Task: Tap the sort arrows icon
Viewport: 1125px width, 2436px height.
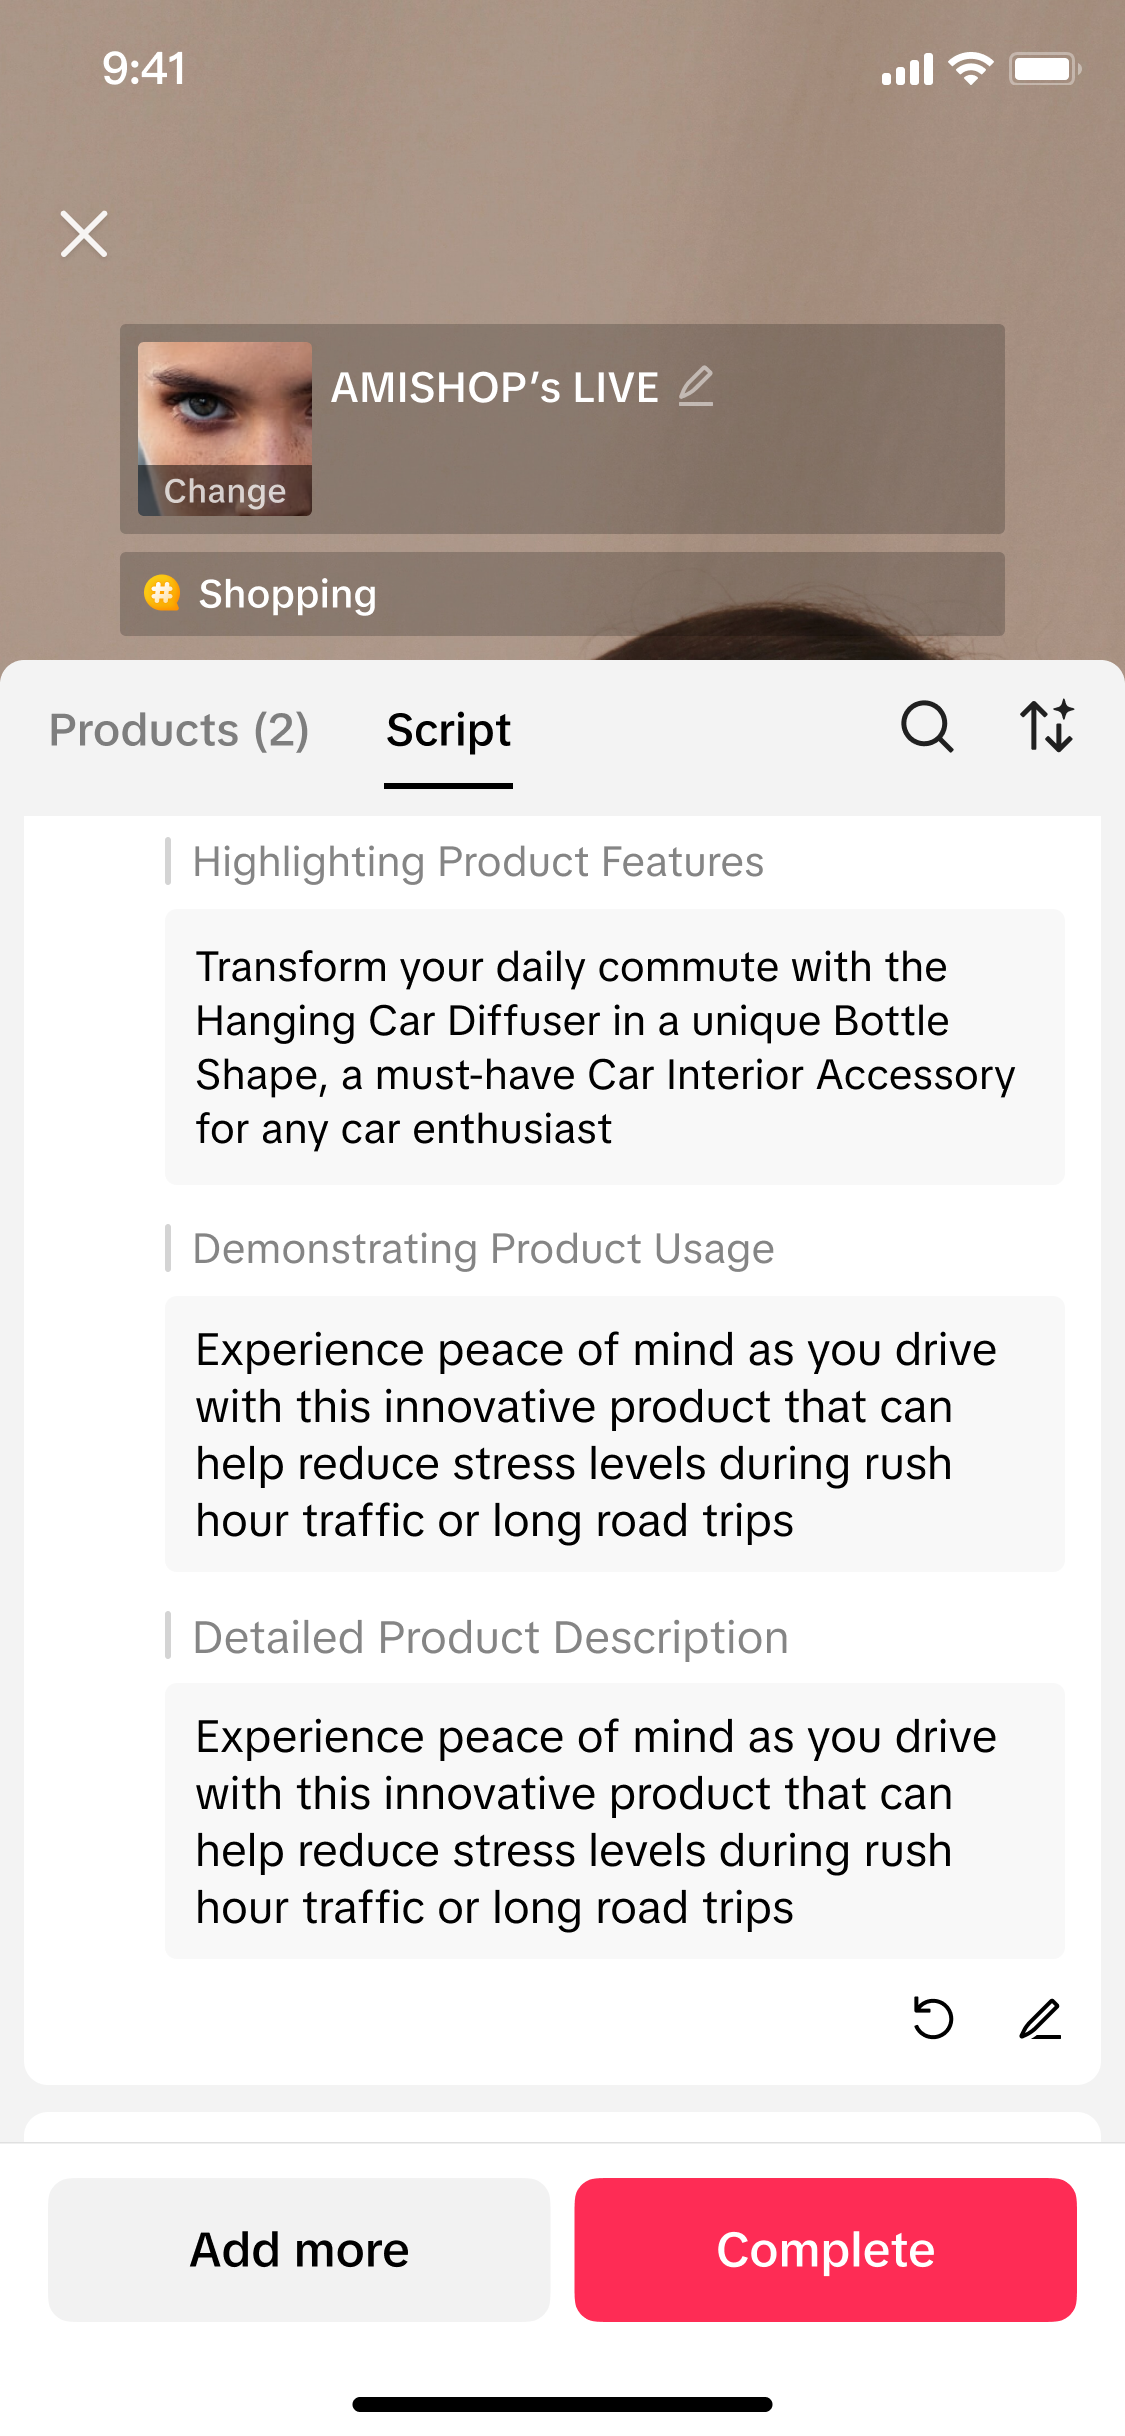Action: [1046, 727]
